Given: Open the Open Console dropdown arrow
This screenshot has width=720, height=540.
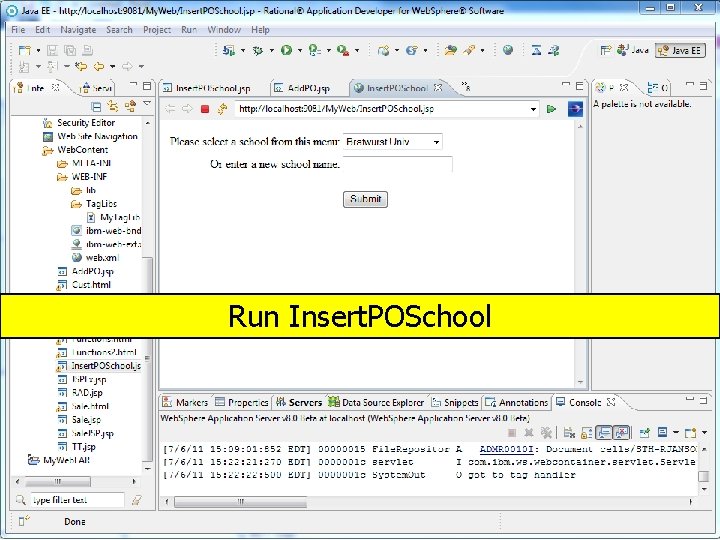Looking at the screenshot, I should point(704,433).
